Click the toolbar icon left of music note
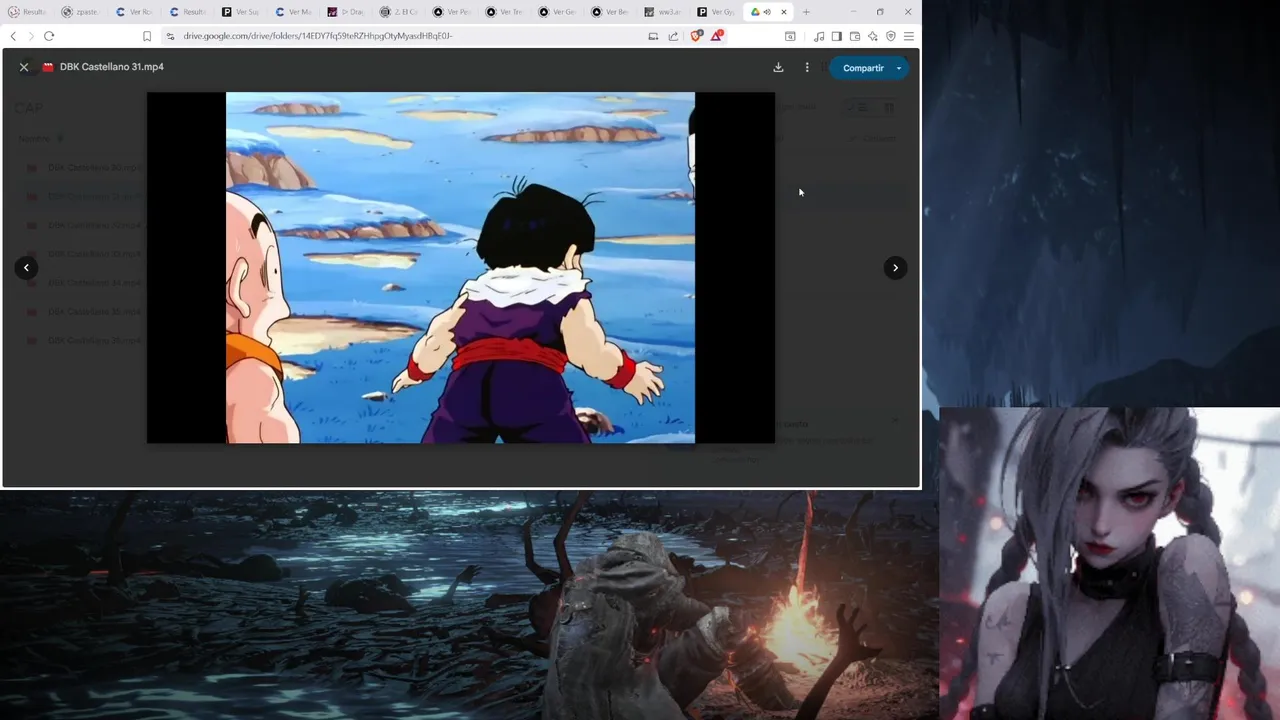The height and width of the screenshot is (720, 1280). tap(790, 36)
